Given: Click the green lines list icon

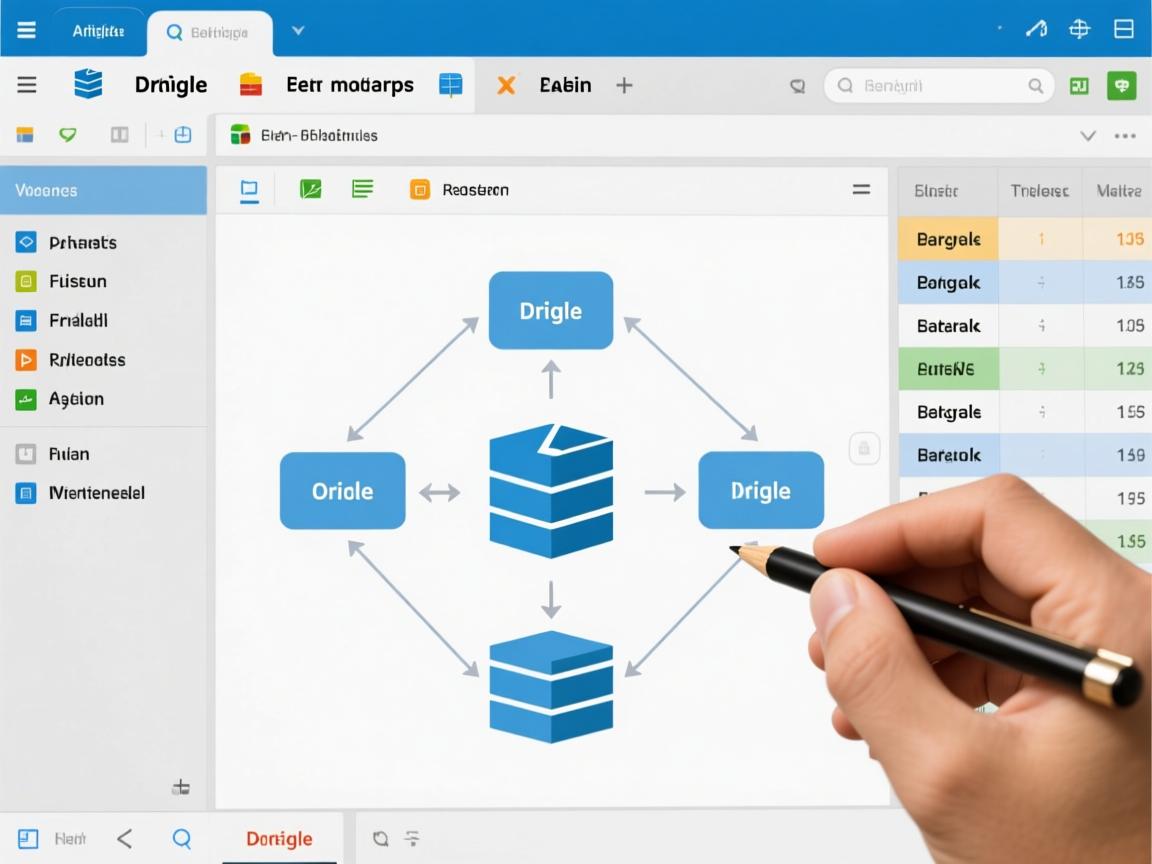Looking at the screenshot, I should tap(362, 189).
